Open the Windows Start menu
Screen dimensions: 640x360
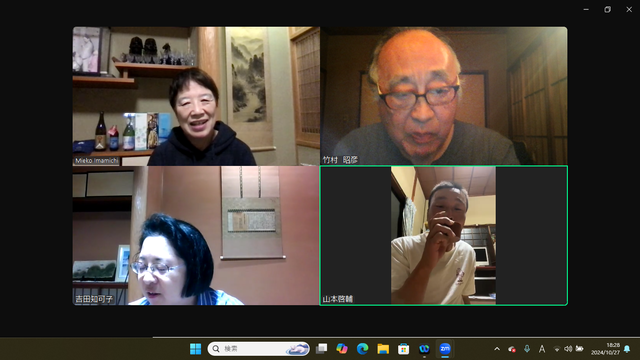tap(196, 349)
